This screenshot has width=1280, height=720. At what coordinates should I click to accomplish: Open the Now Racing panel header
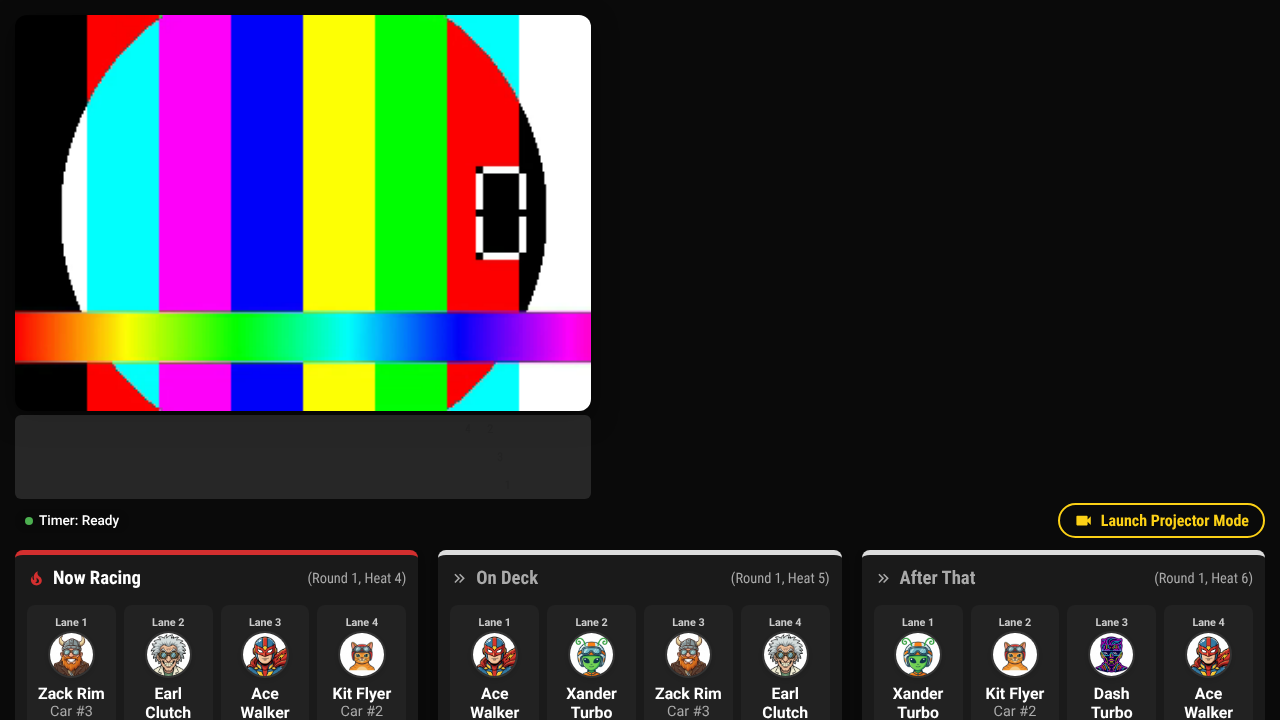click(x=217, y=578)
